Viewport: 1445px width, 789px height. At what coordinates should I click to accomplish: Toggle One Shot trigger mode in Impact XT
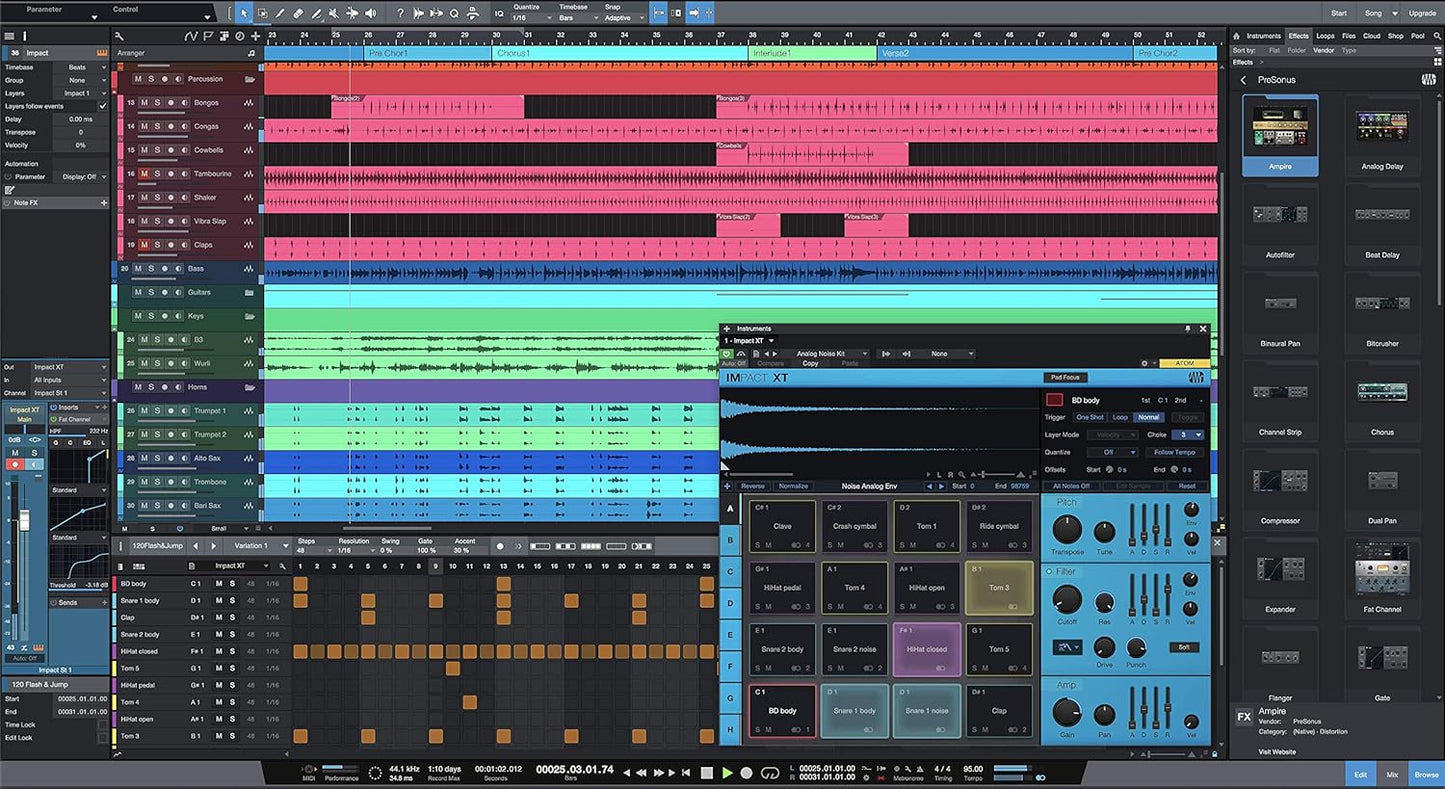point(1090,416)
